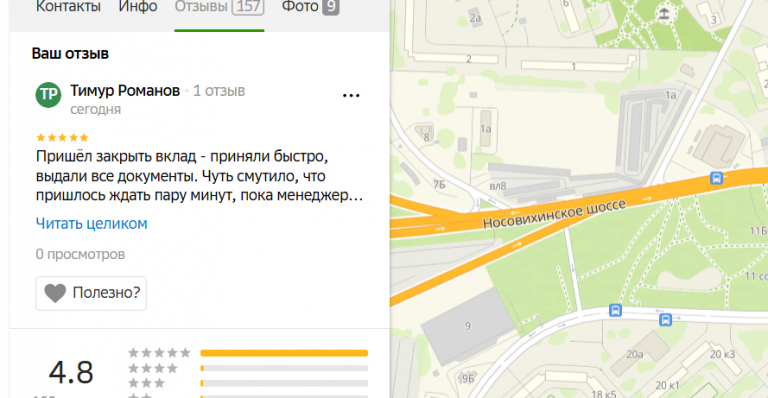Click building 20 к3 label on the map
768x398 pixels.
722,354
